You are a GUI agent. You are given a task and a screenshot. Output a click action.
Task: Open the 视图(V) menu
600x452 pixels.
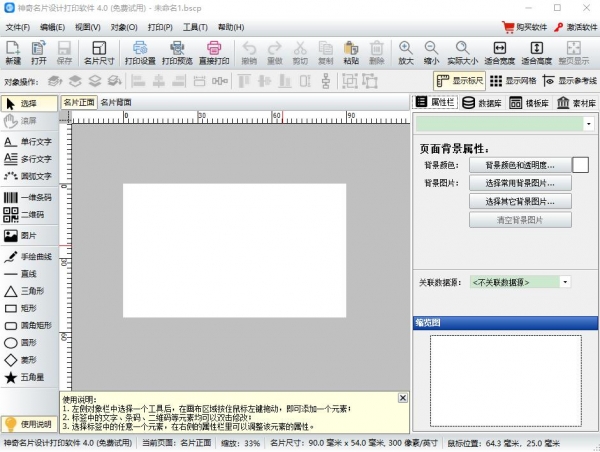pyautogui.click(x=88, y=27)
